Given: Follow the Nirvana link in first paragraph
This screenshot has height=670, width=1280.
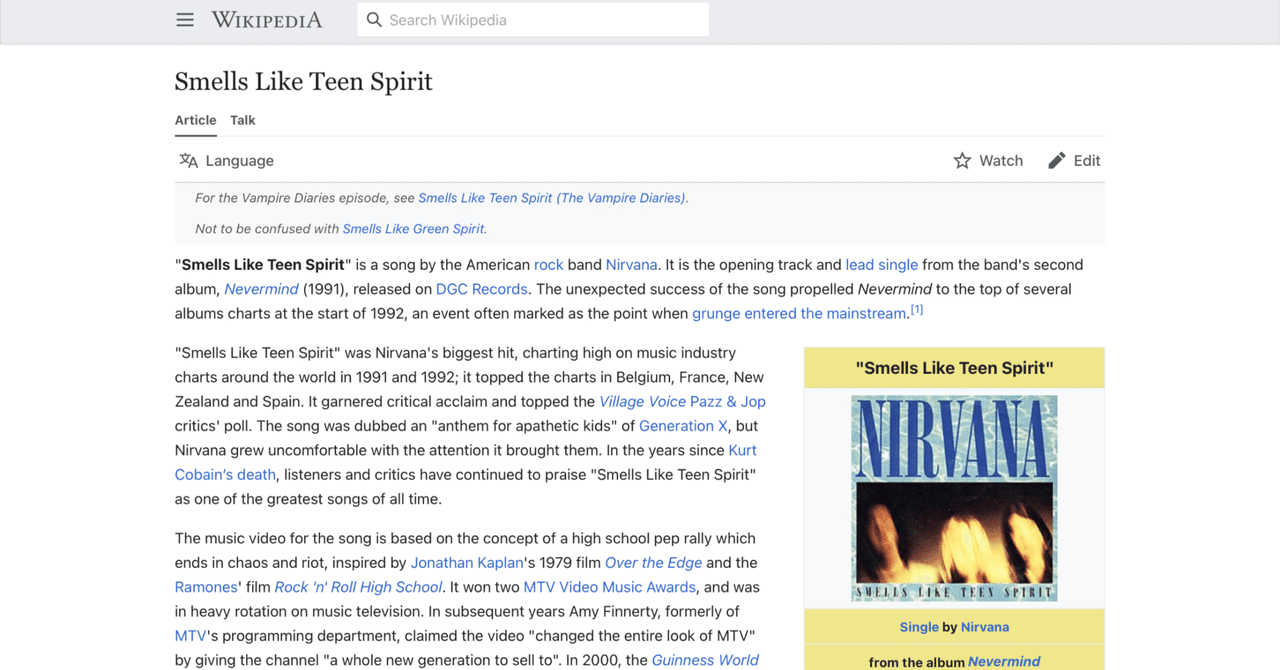Looking at the screenshot, I should [x=632, y=265].
